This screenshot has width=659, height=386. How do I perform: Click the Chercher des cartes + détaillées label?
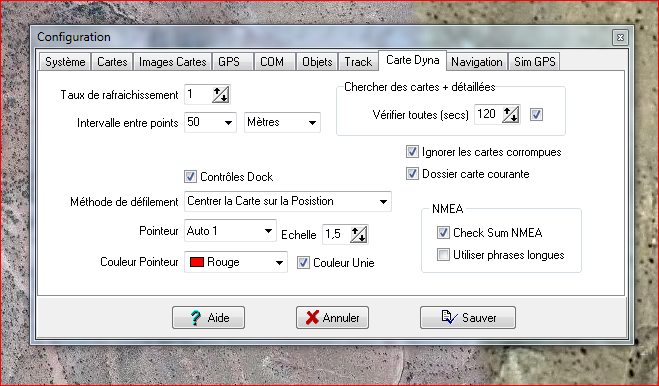[x=419, y=87]
